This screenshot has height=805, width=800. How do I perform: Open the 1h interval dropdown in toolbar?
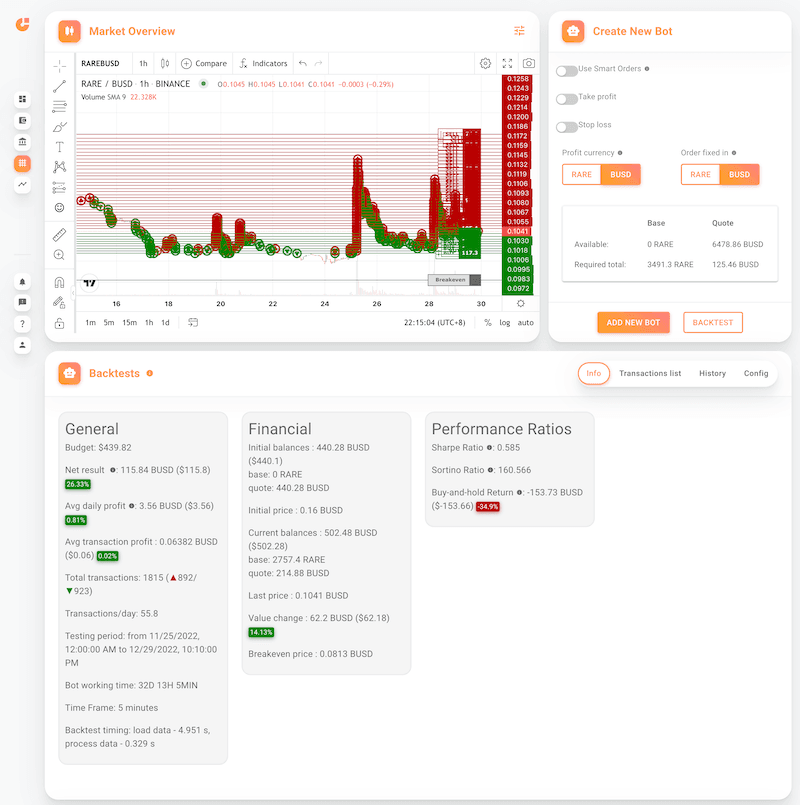[x=143, y=63]
